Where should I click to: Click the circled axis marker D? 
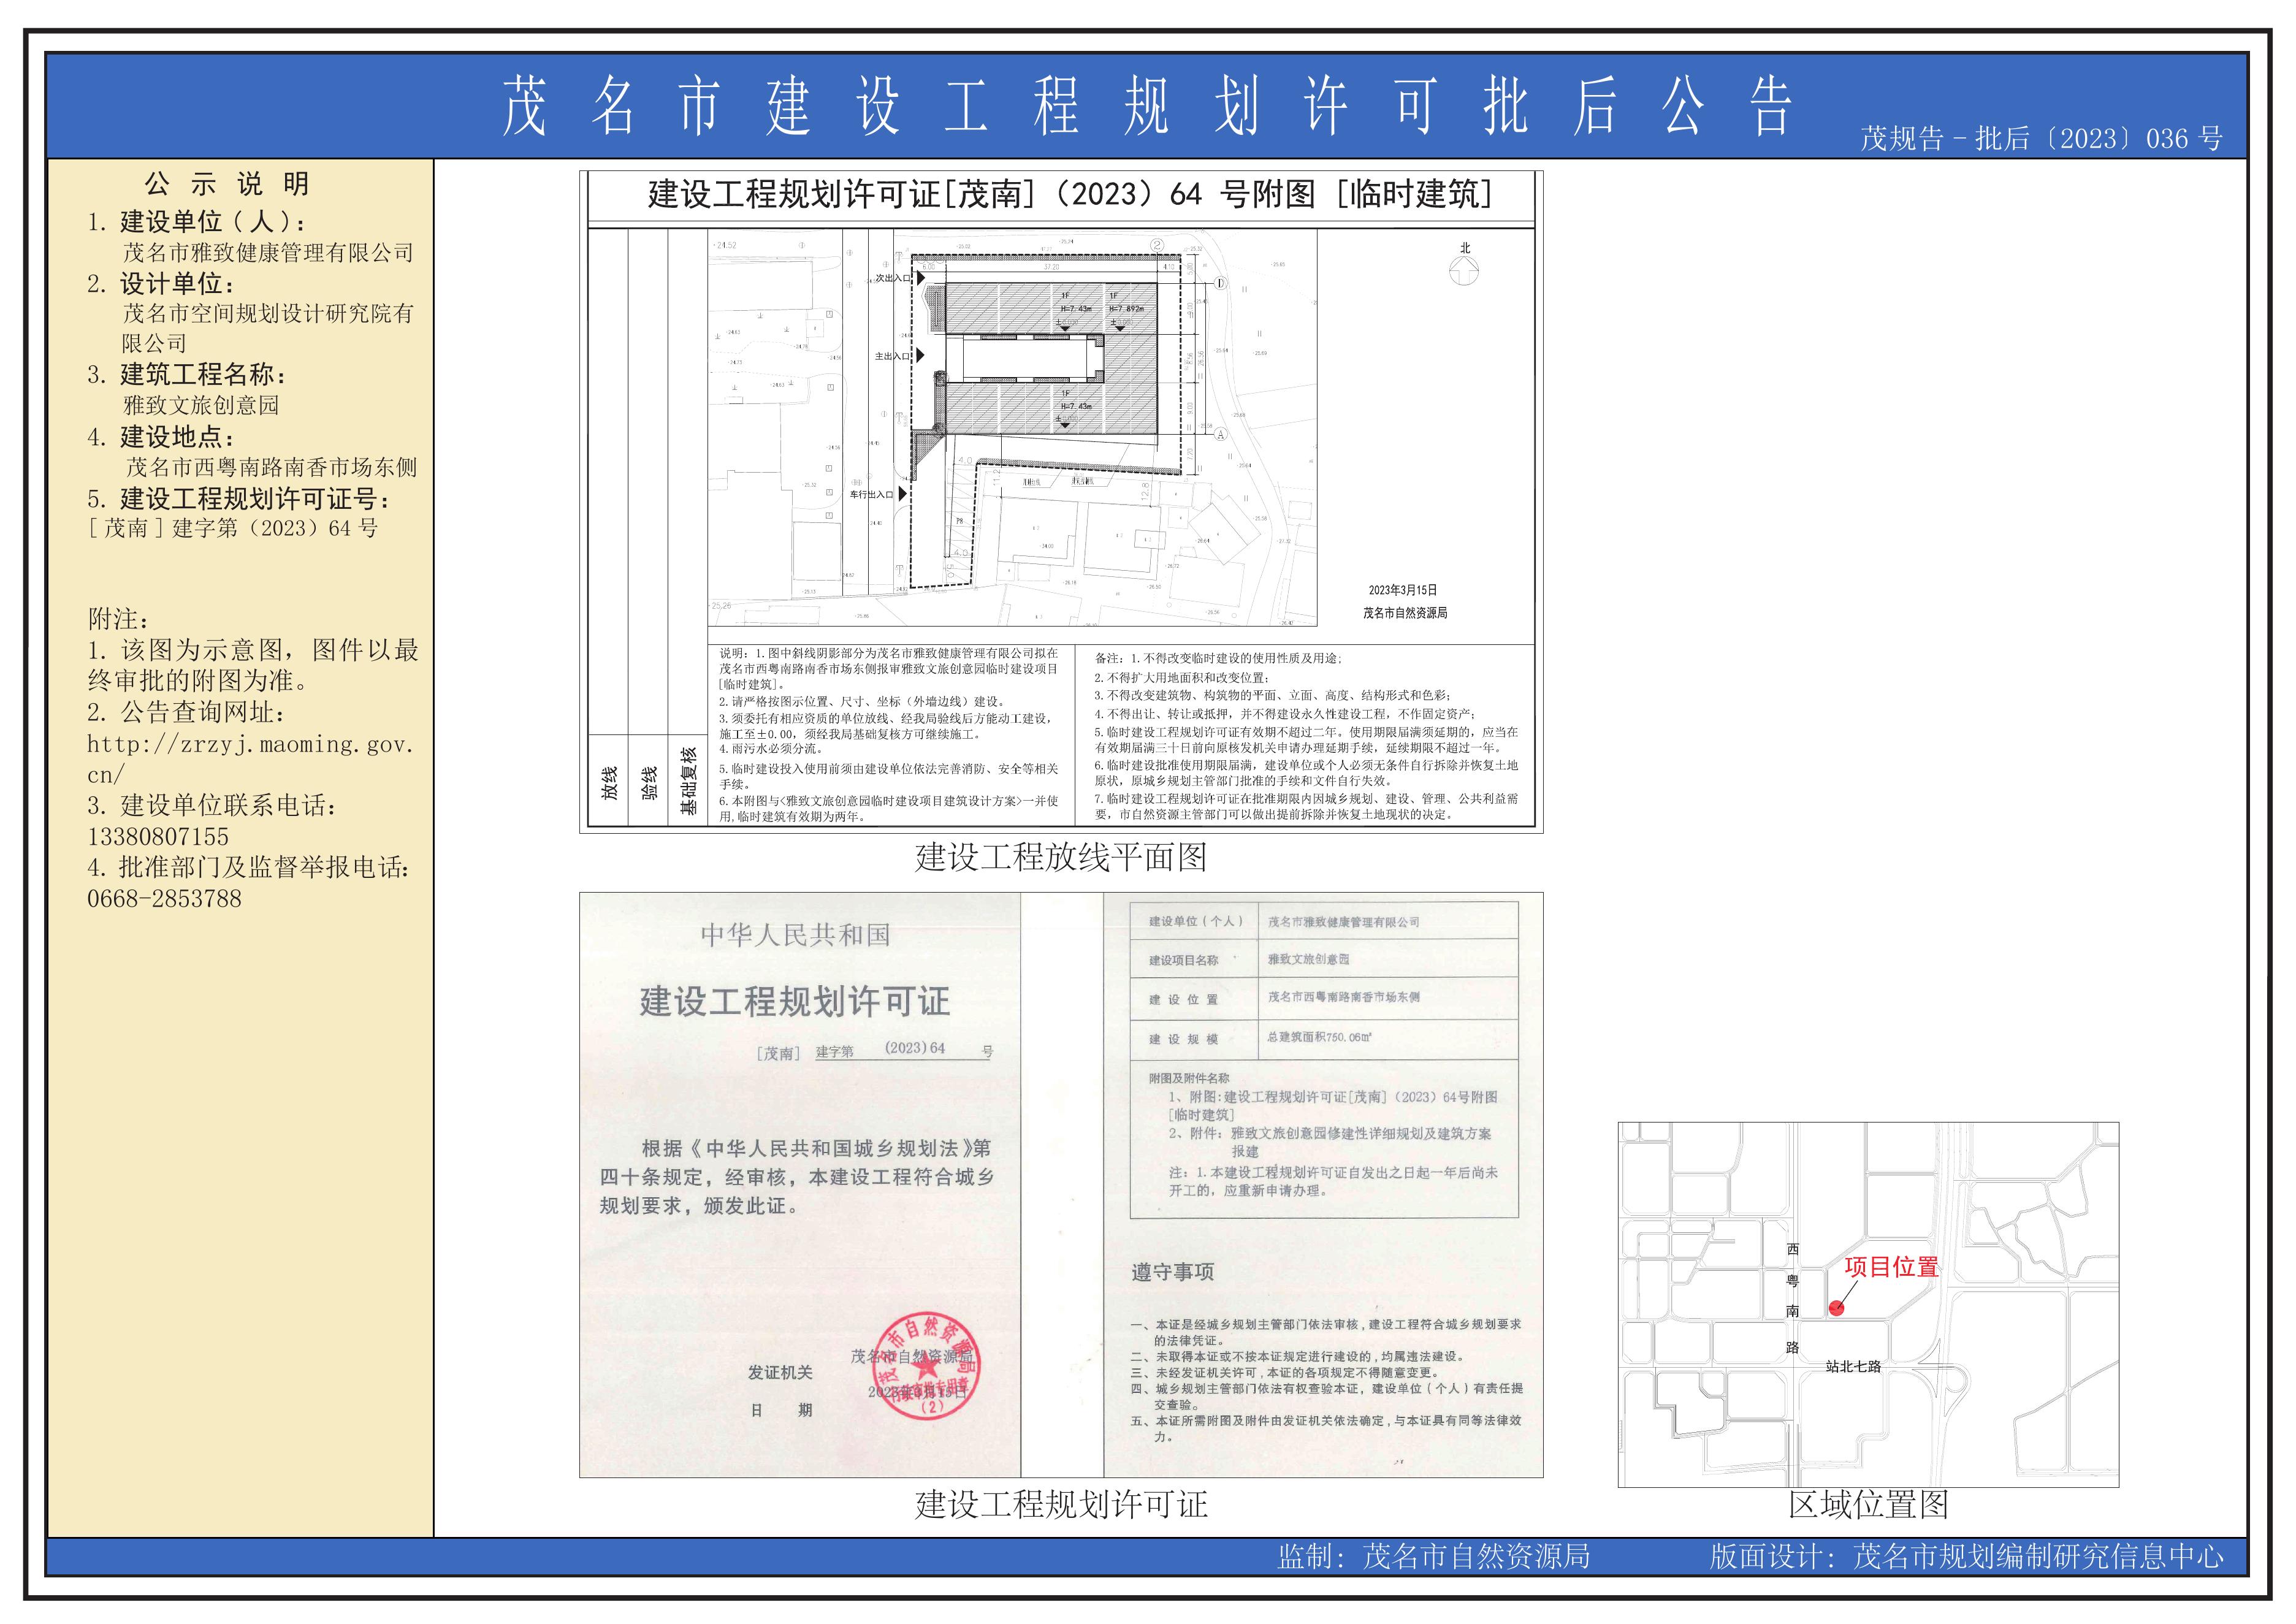click(x=1220, y=284)
